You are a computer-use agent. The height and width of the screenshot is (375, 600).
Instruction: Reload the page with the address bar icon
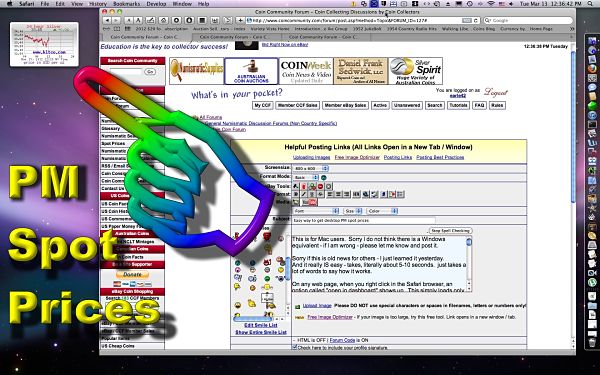tap(476, 20)
